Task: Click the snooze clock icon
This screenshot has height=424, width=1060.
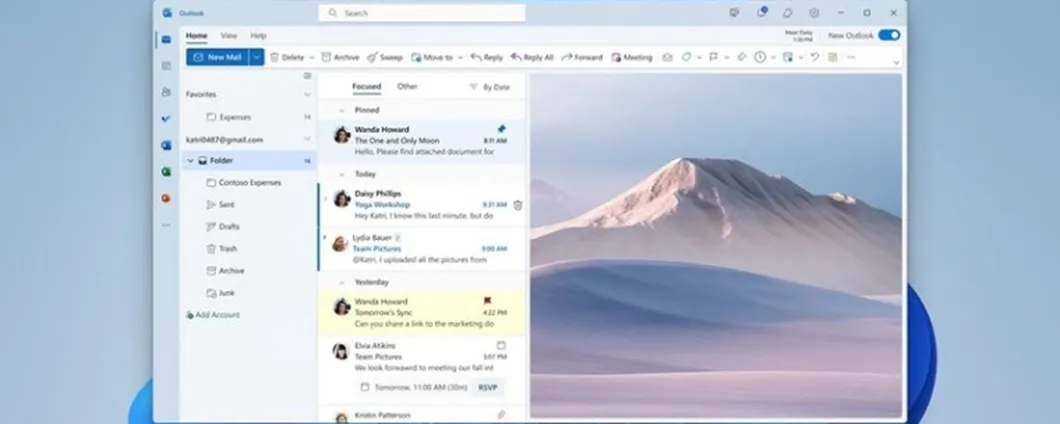Action: tap(760, 57)
